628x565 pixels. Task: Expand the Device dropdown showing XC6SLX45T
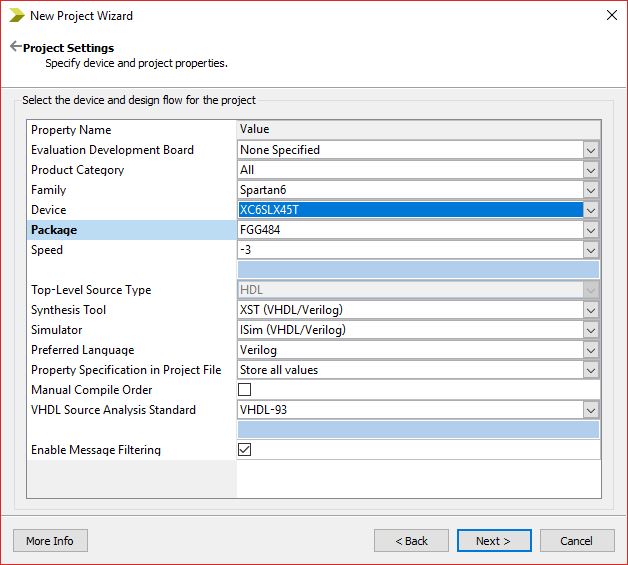coord(591,210)
